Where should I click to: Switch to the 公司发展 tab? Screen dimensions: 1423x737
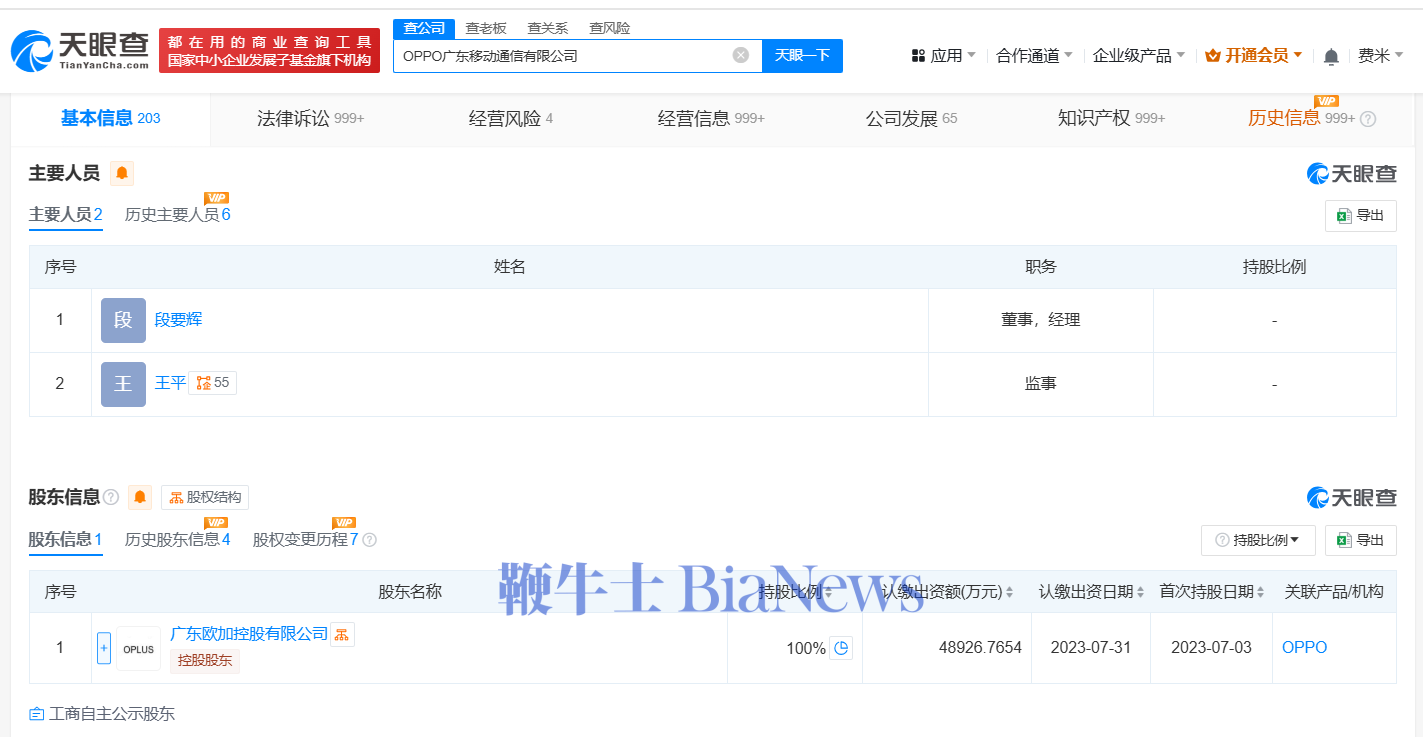[x=911, y=119]
